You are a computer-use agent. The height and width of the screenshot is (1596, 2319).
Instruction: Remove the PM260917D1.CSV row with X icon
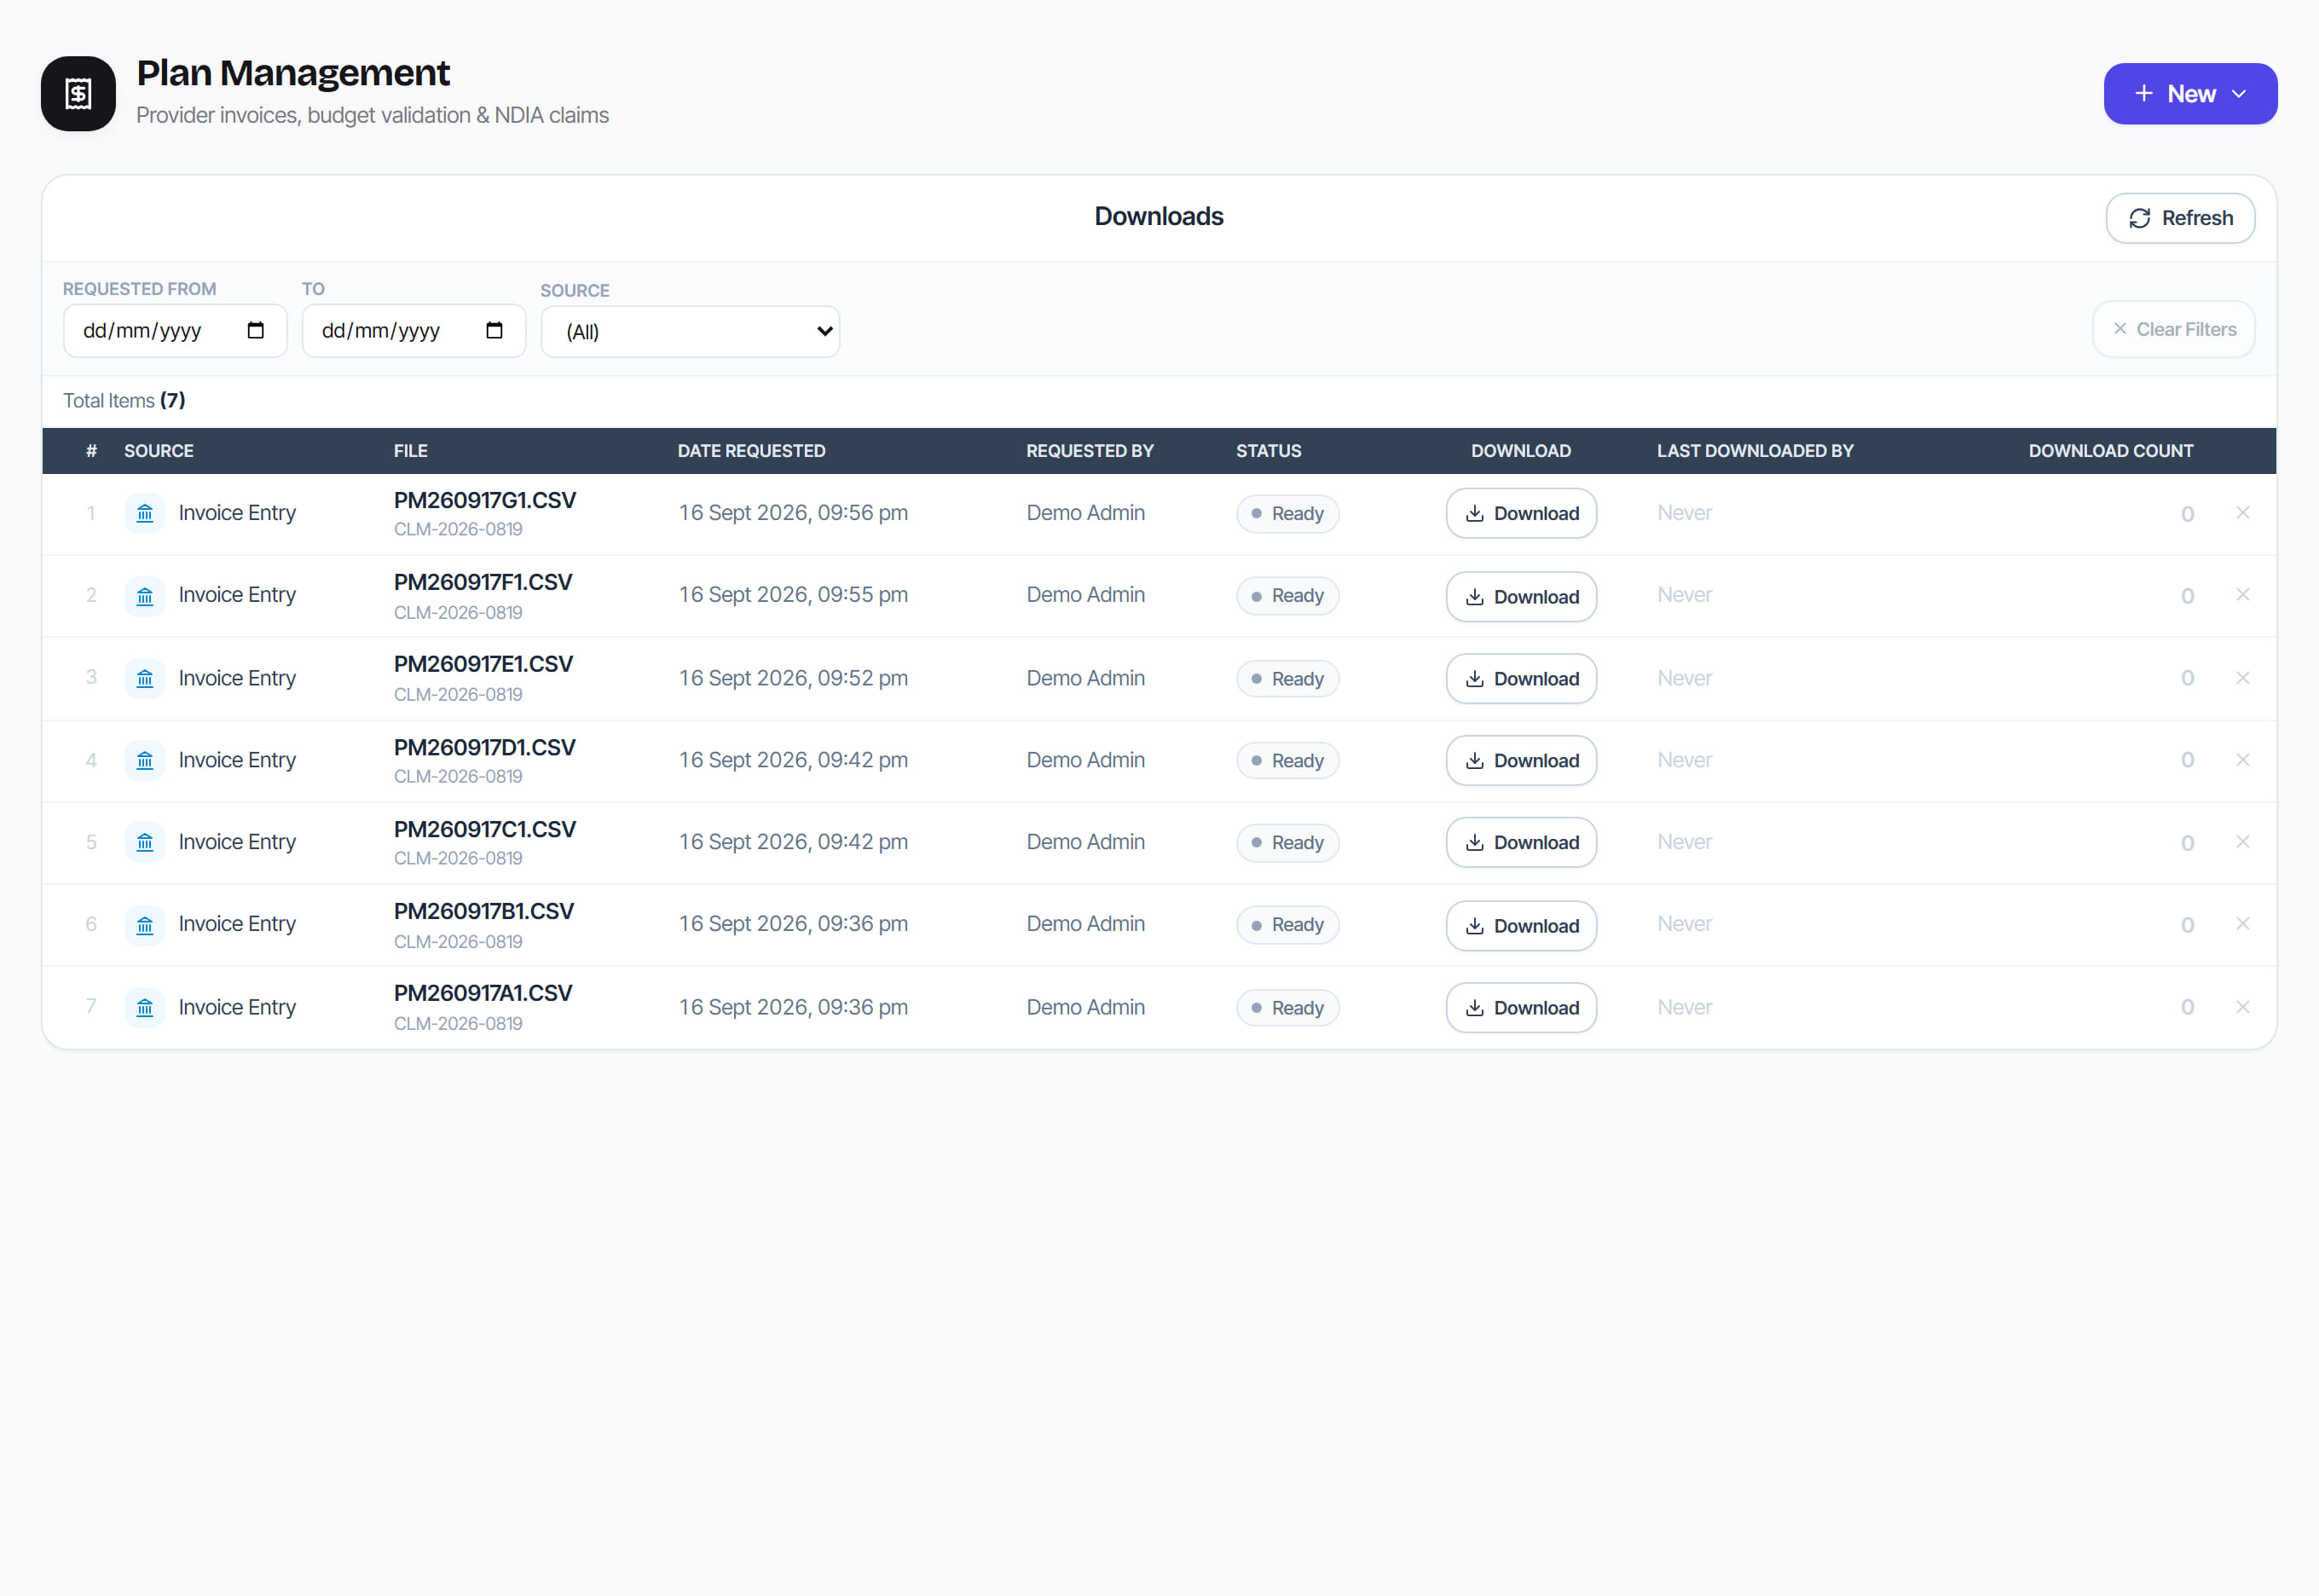tap(2243, 760)
